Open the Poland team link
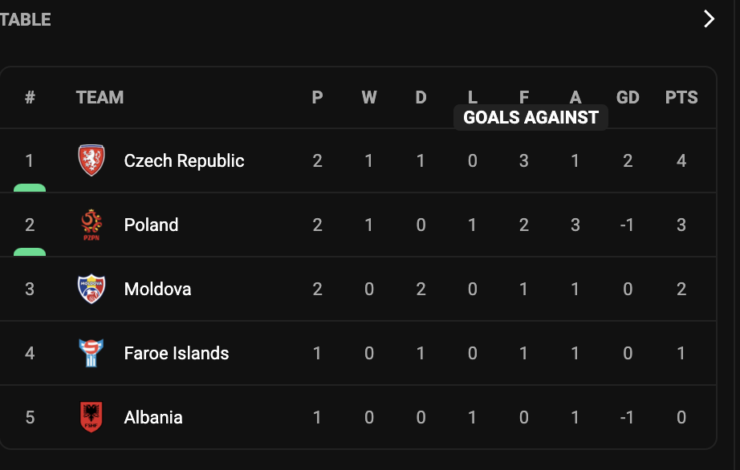 coord(151,225)
